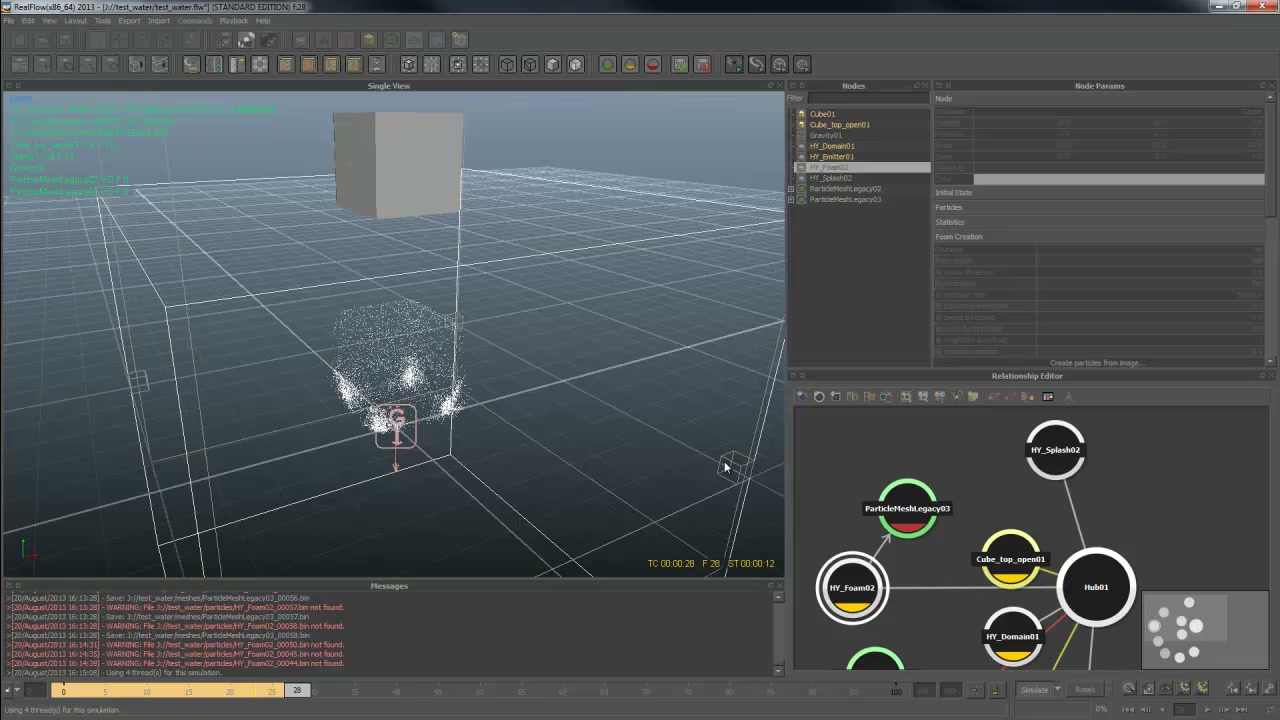Viewport: 1280px width, 720px height.
Task: Collapse the Node section in Node Params
Action: click(1097, 99)
